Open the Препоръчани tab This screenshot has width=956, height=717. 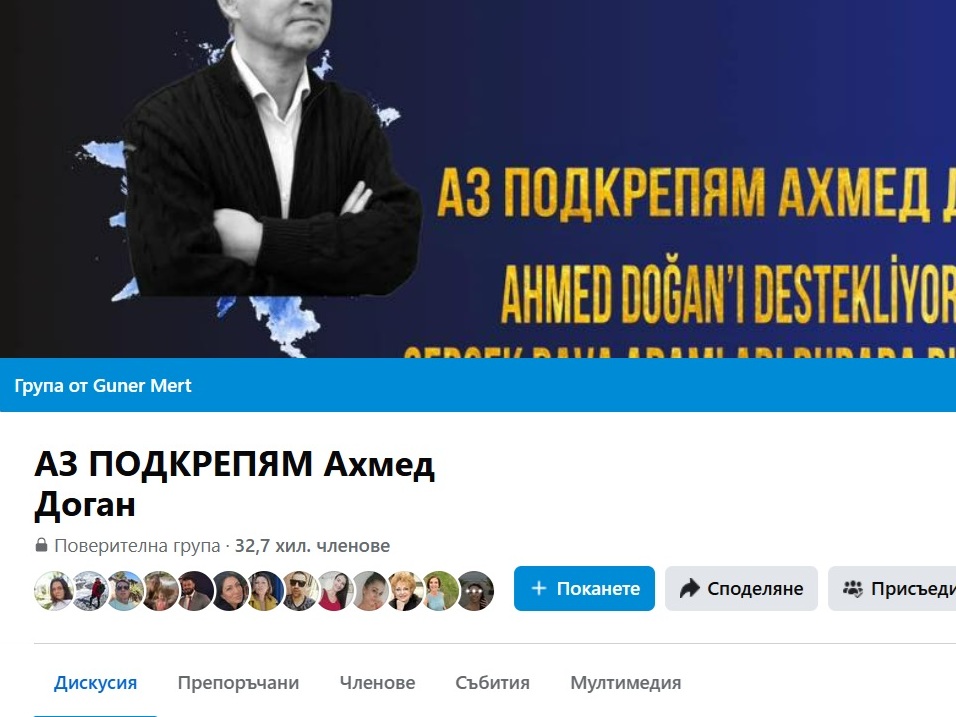pos(238,683)
